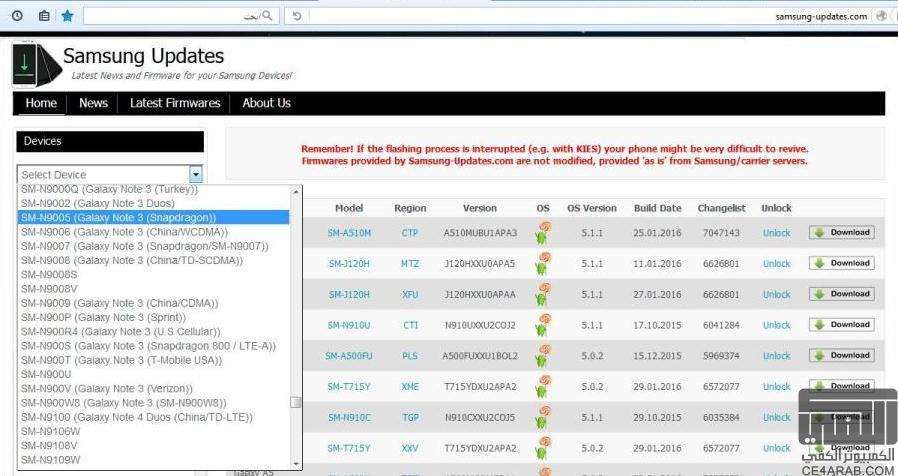Open the SM-N910C model link
Viewport: 898px width, 476px height.
(x=349, y=418)
